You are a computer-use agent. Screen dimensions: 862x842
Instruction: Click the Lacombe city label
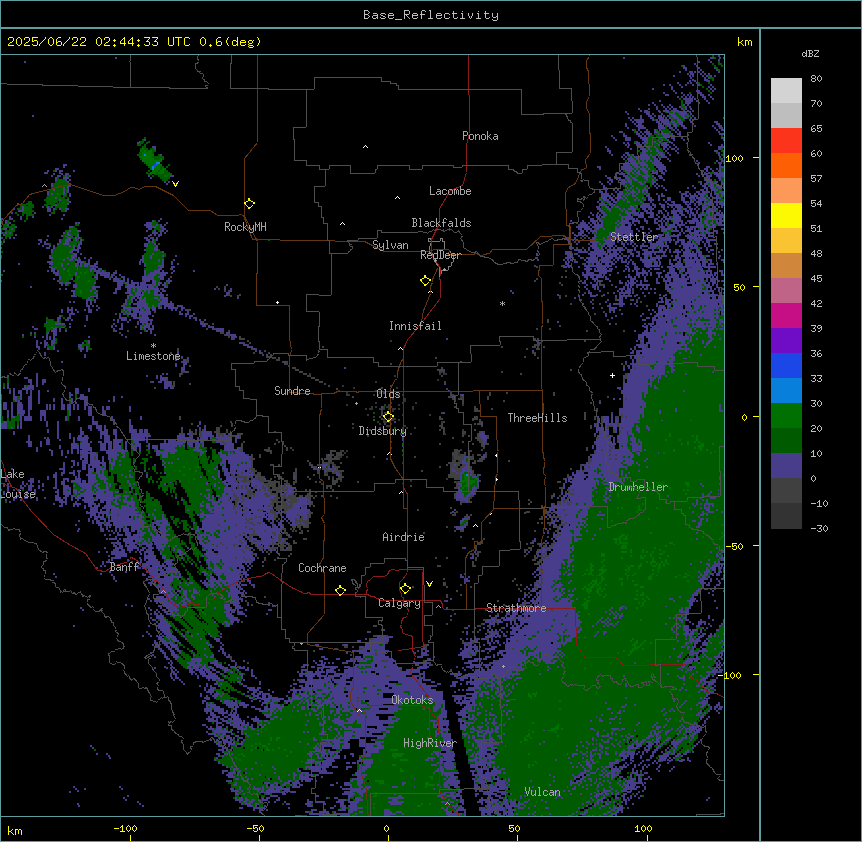click(x=450, y=191)
